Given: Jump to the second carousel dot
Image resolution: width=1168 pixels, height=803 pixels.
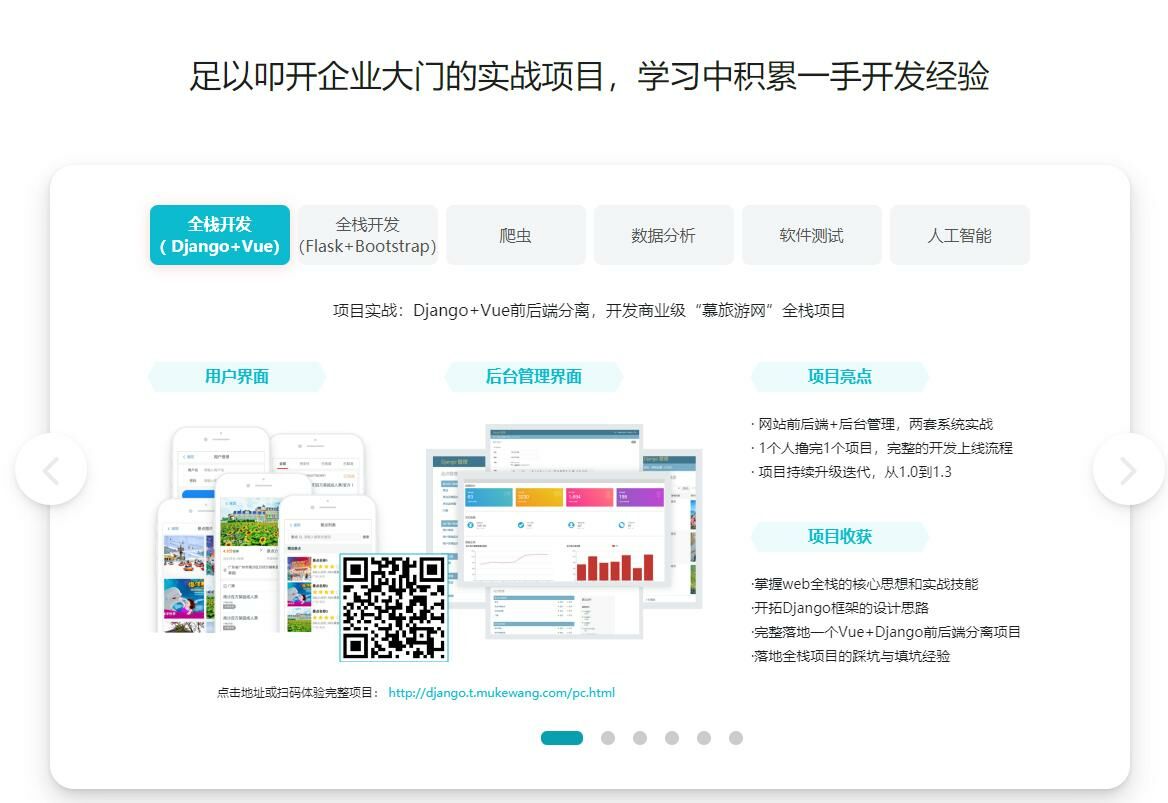Looking at the screenshot, I should (608, 738).
